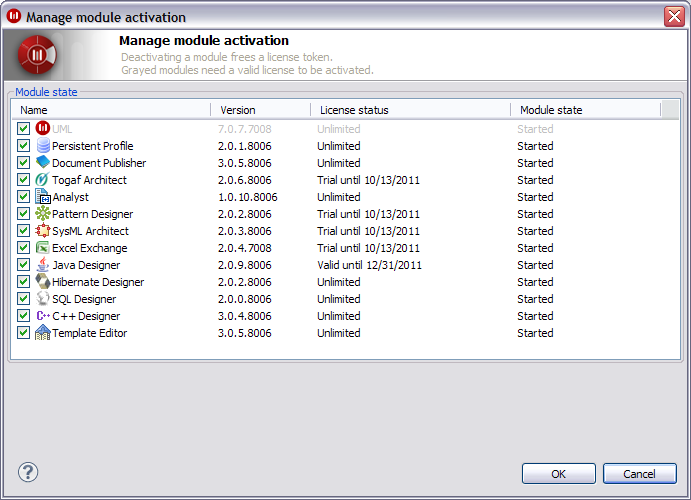The image size is (691, 500).
Task: Uncheck the Hibernate Designer checkbox
Action: [x=23, y=281]
